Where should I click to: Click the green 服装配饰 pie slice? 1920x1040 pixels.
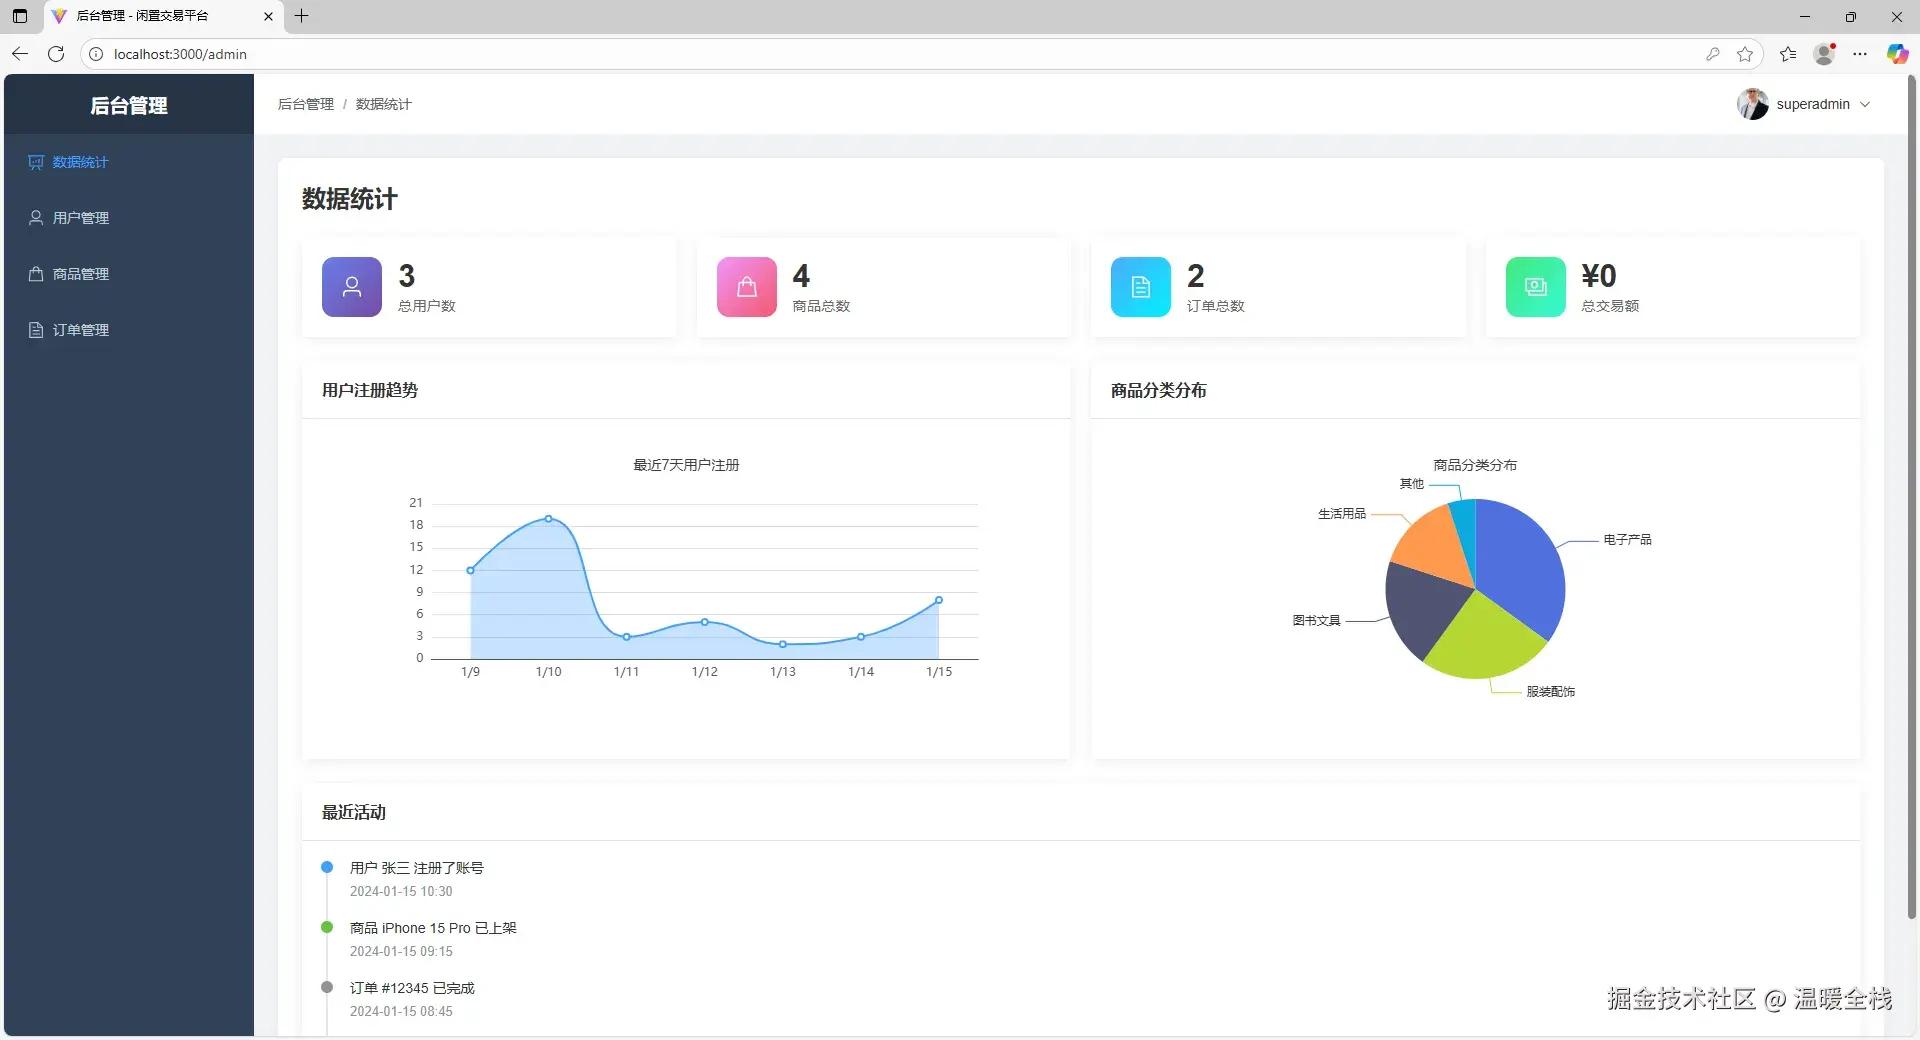point(1485,638)
